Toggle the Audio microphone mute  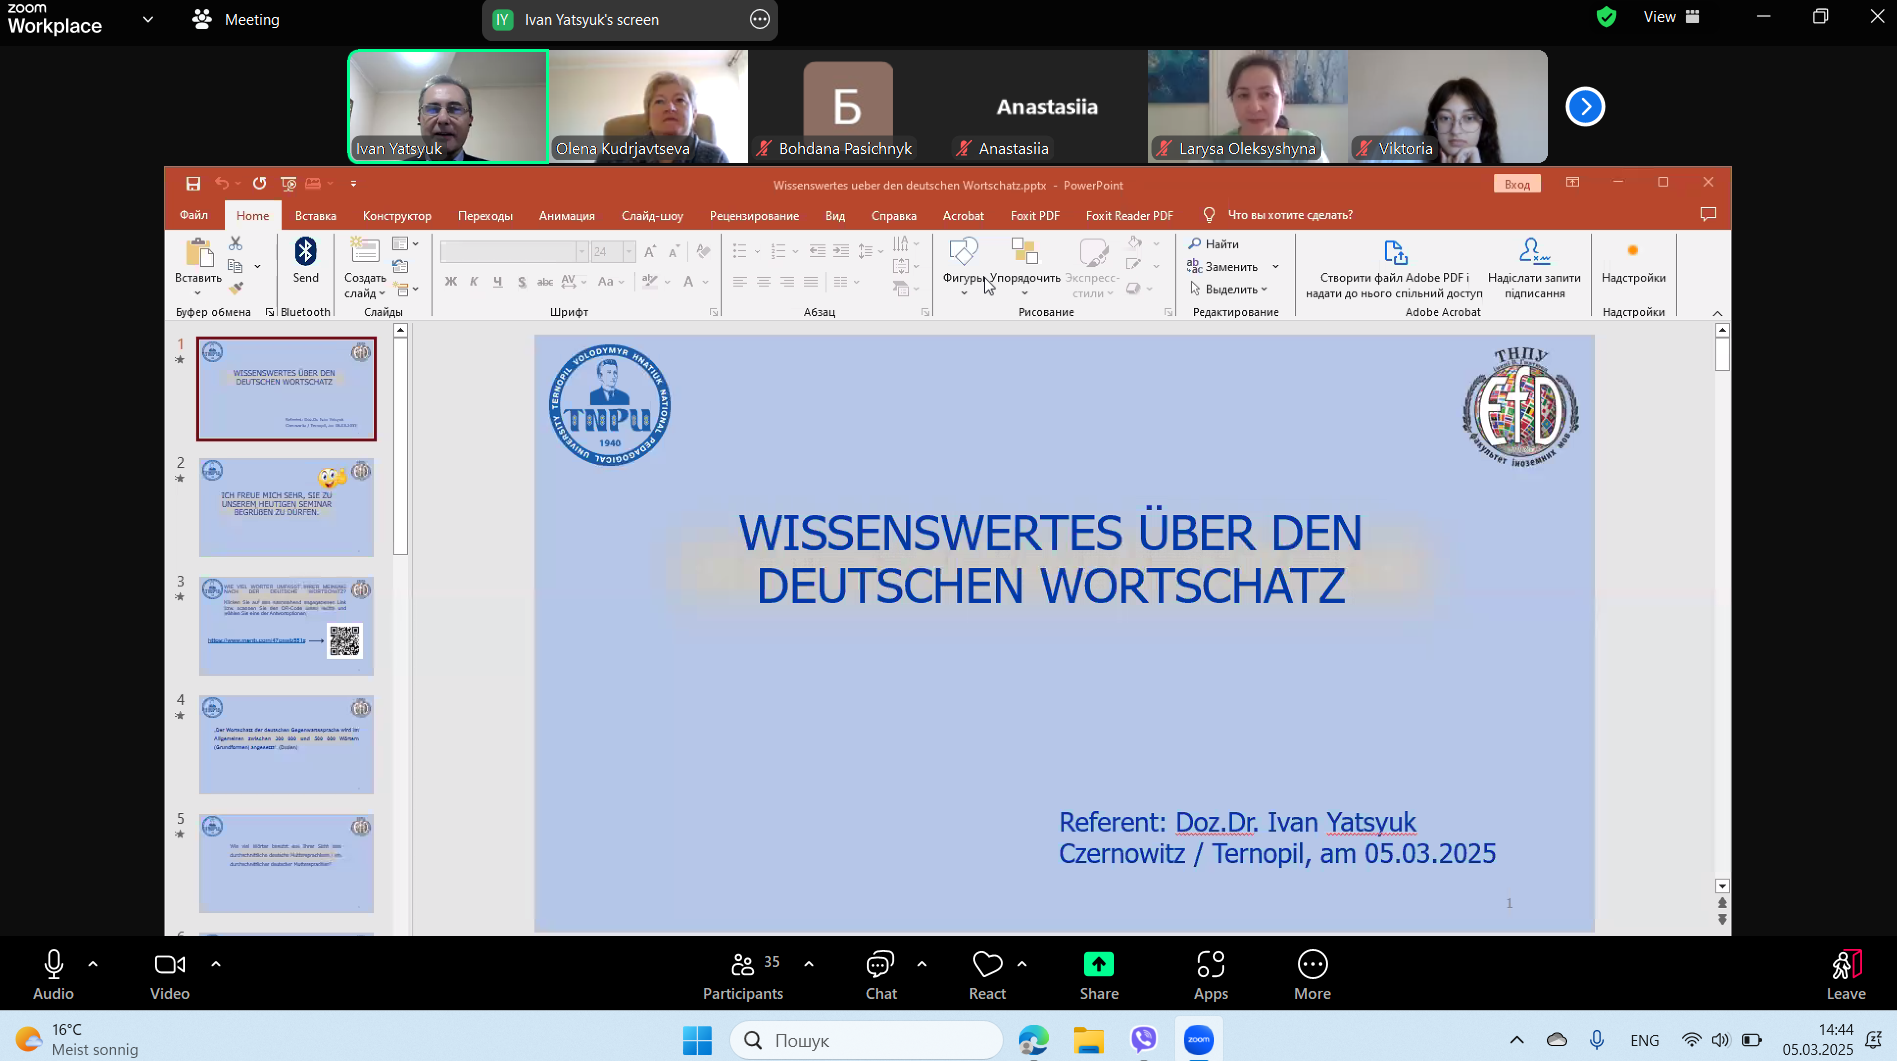click(x=54, y=975)
